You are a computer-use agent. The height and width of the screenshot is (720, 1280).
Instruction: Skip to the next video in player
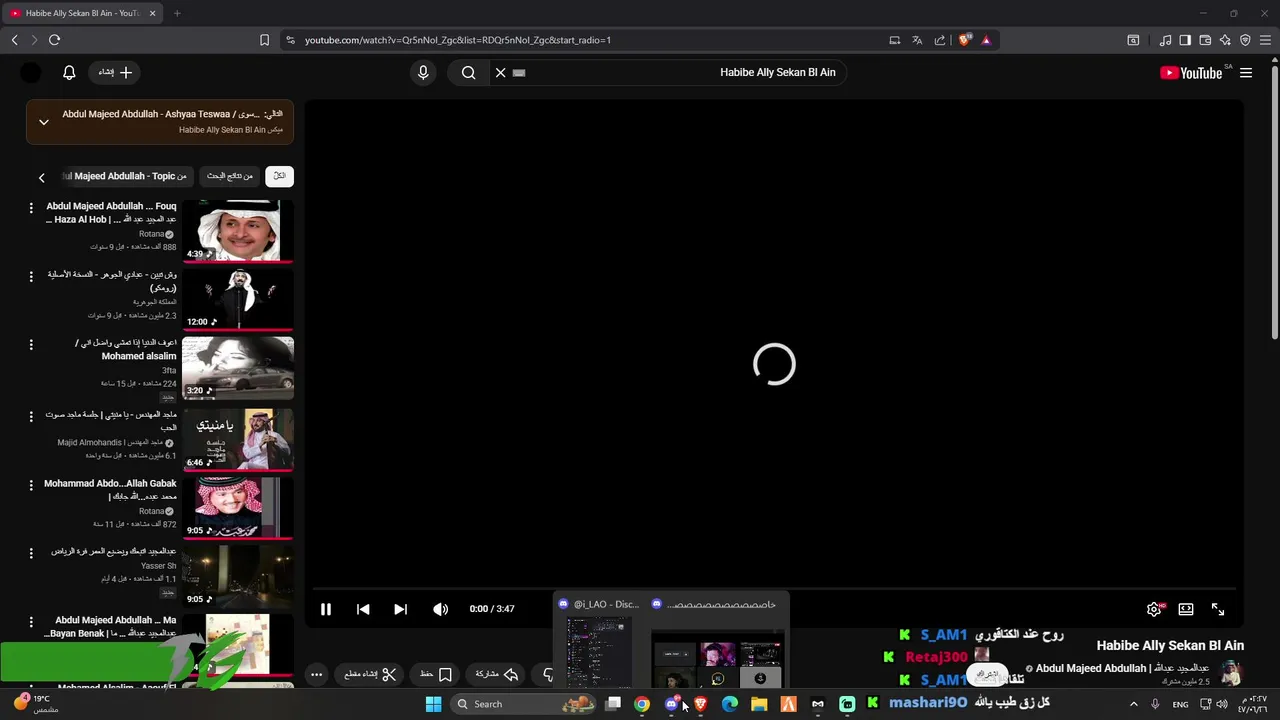click(x=400, y=609)
